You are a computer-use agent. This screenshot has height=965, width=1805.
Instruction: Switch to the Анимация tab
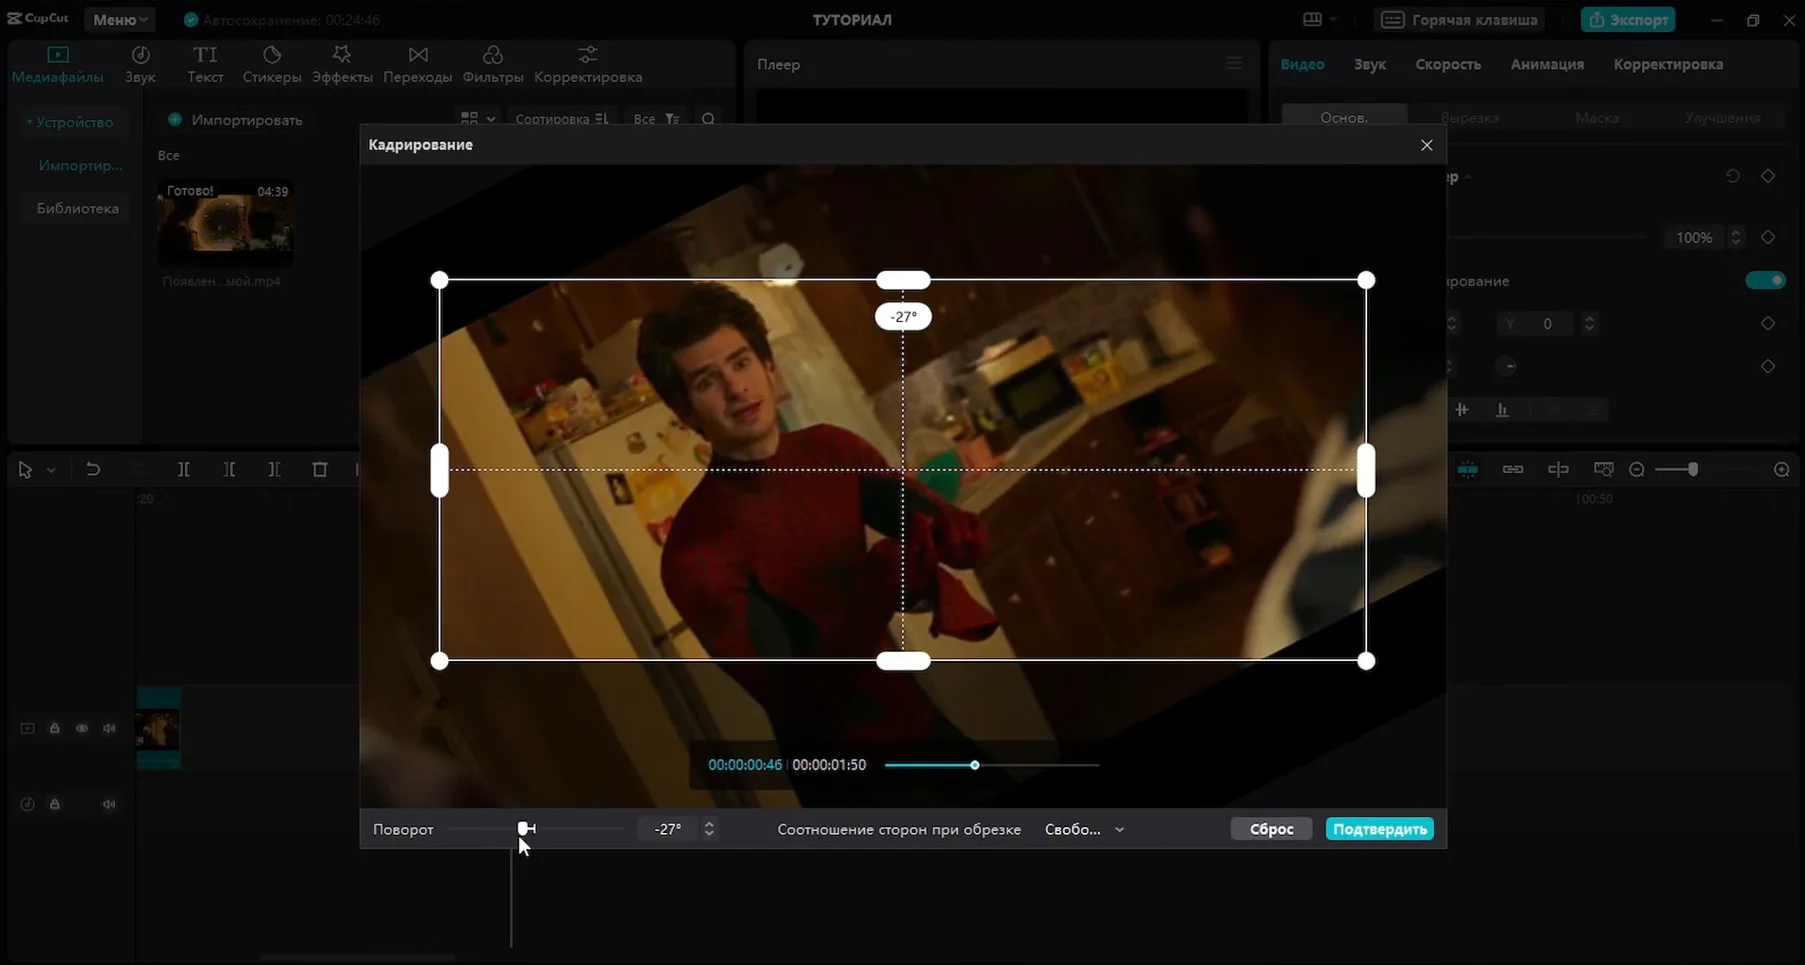1546,64
